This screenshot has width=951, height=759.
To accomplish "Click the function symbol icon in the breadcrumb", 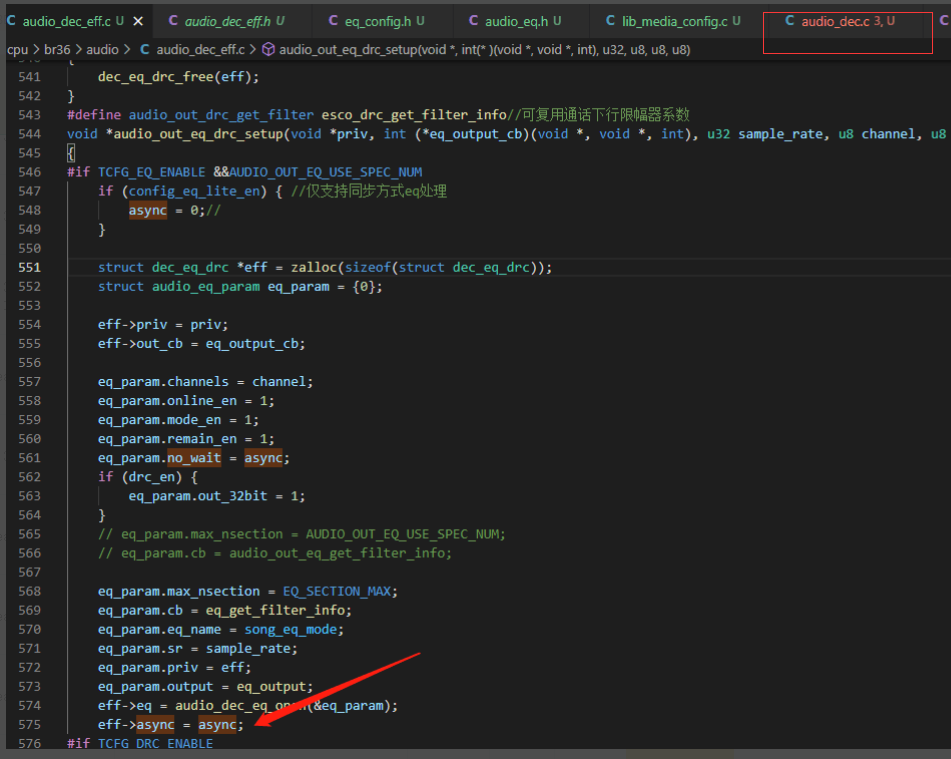I will 268,50.
